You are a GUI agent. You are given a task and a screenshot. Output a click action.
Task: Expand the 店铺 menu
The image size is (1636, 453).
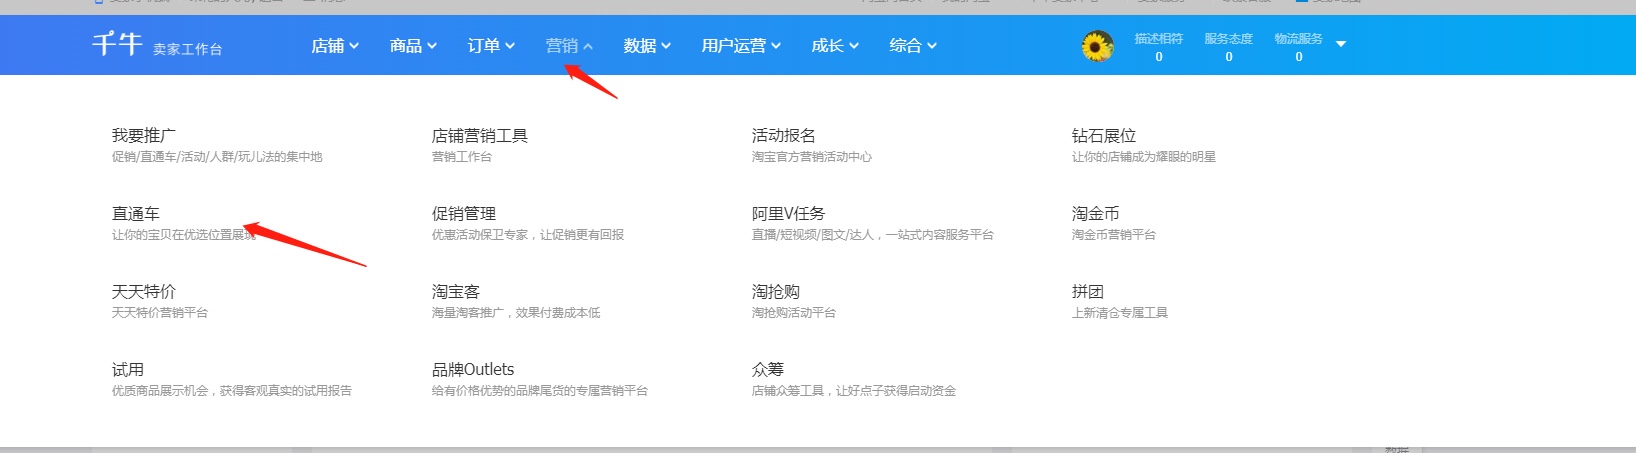[335, 46]
